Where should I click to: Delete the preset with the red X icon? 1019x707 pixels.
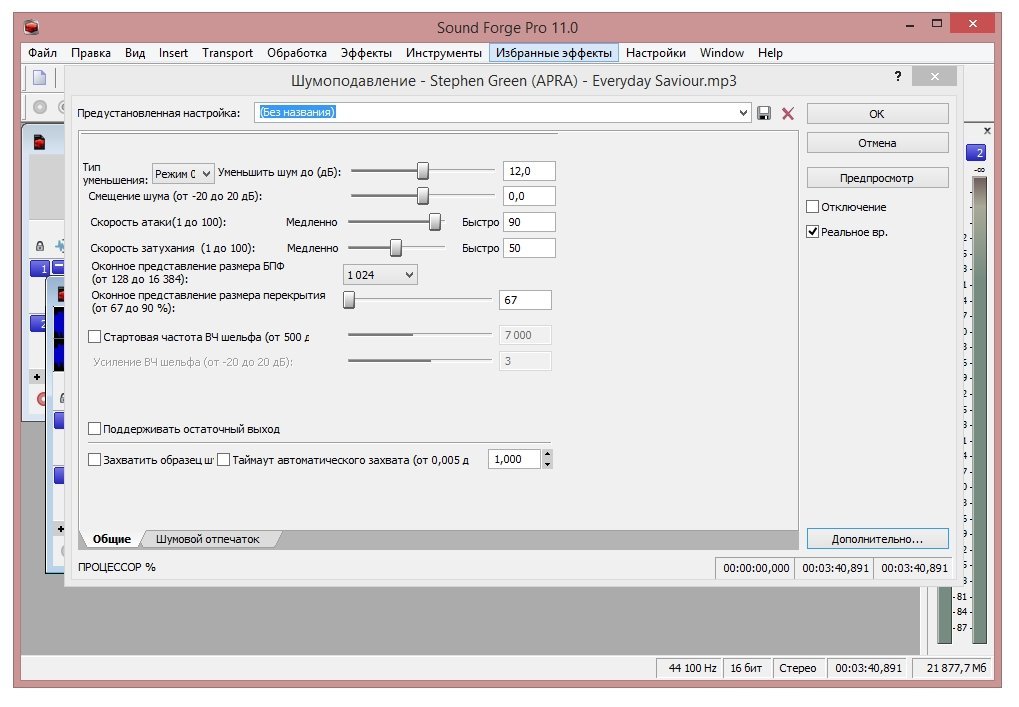click(x=788, y=114)
